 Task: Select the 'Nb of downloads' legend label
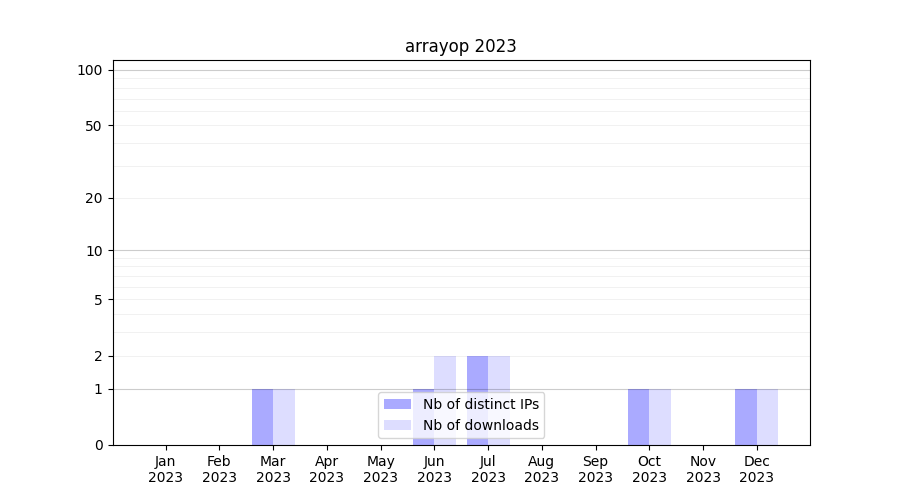coord(480,425)
